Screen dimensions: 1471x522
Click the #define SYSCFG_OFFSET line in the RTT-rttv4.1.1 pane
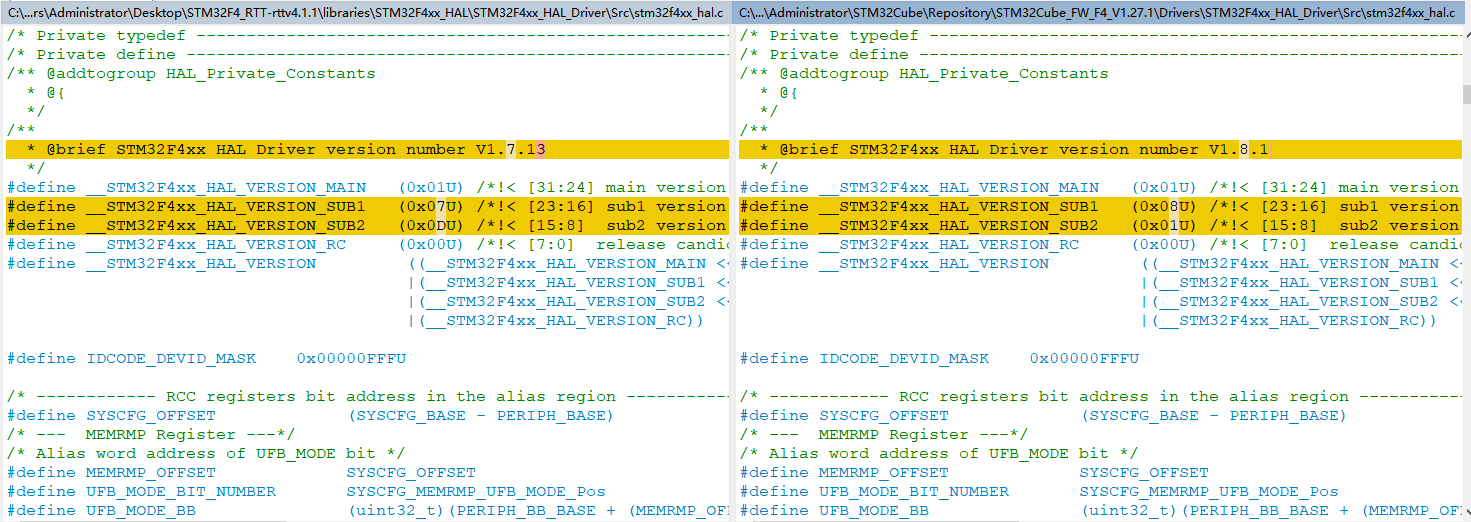point(310,416)
